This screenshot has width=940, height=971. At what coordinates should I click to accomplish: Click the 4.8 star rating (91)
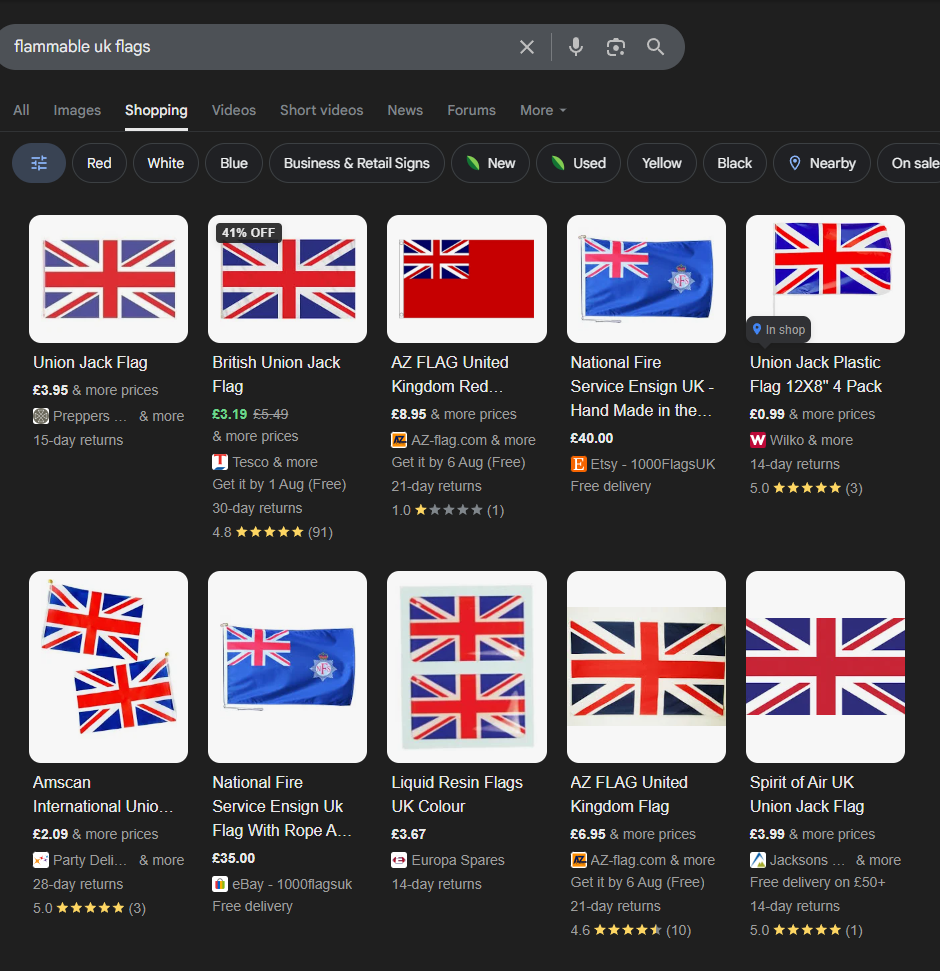(x=272, y=532)
